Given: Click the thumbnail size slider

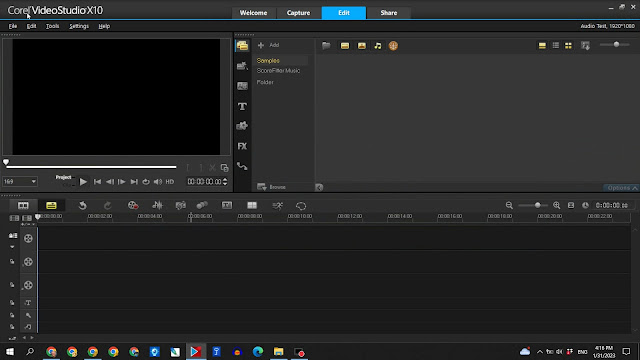Looking at the screenshot, I should pos(615,44).
